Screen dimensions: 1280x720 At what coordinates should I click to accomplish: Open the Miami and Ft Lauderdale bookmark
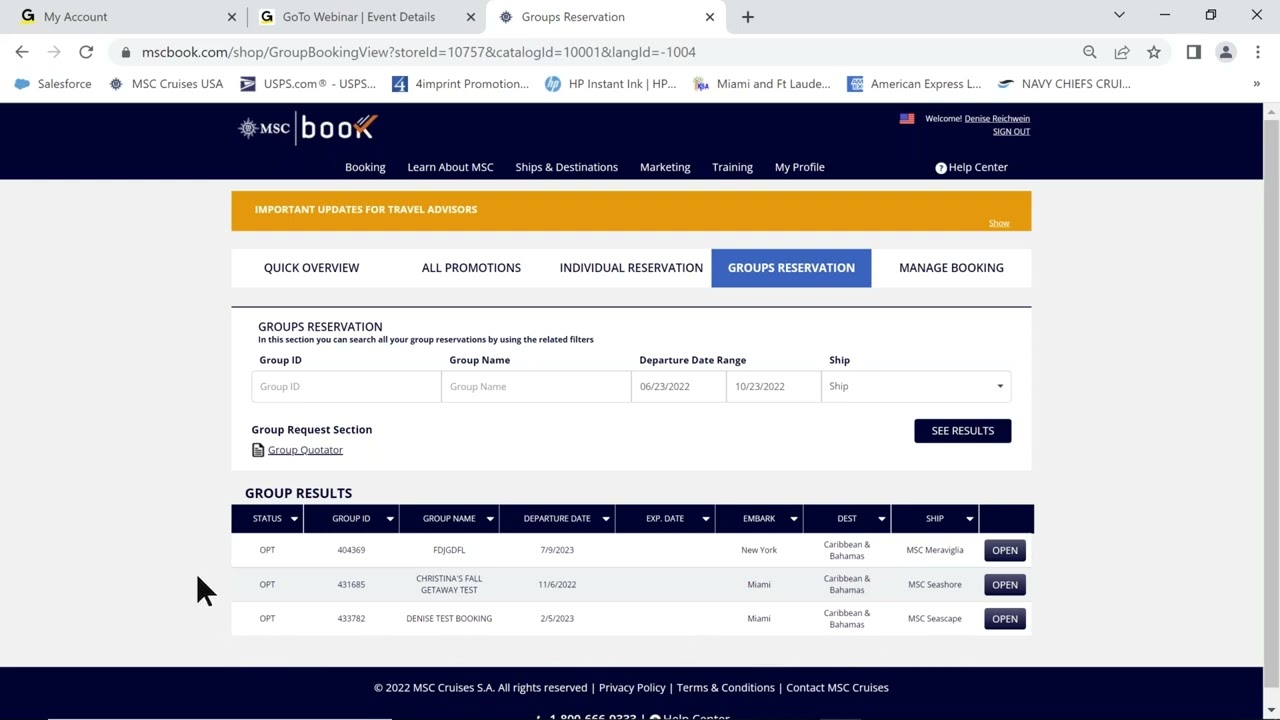click(x=762, y=84)
